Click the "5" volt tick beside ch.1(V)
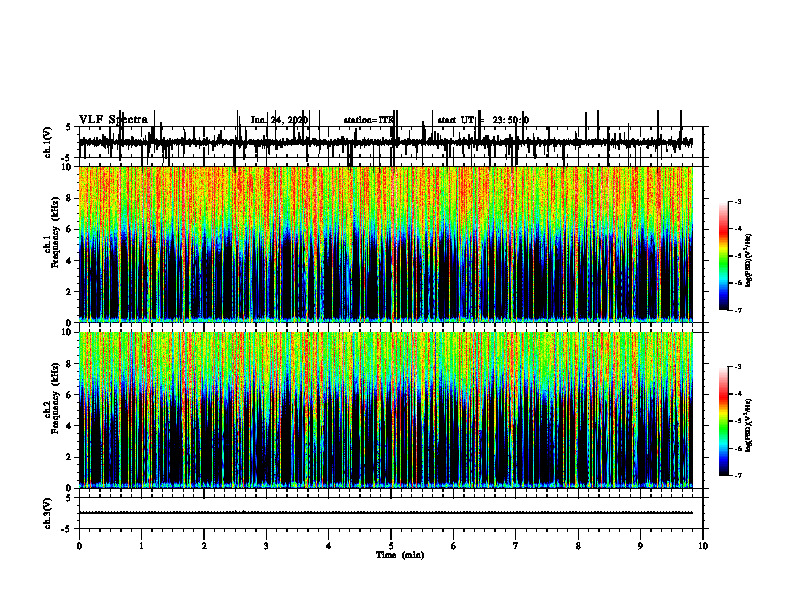Viewport: 792px width, 612px height. pyautogui.click(x=68, y=127)
